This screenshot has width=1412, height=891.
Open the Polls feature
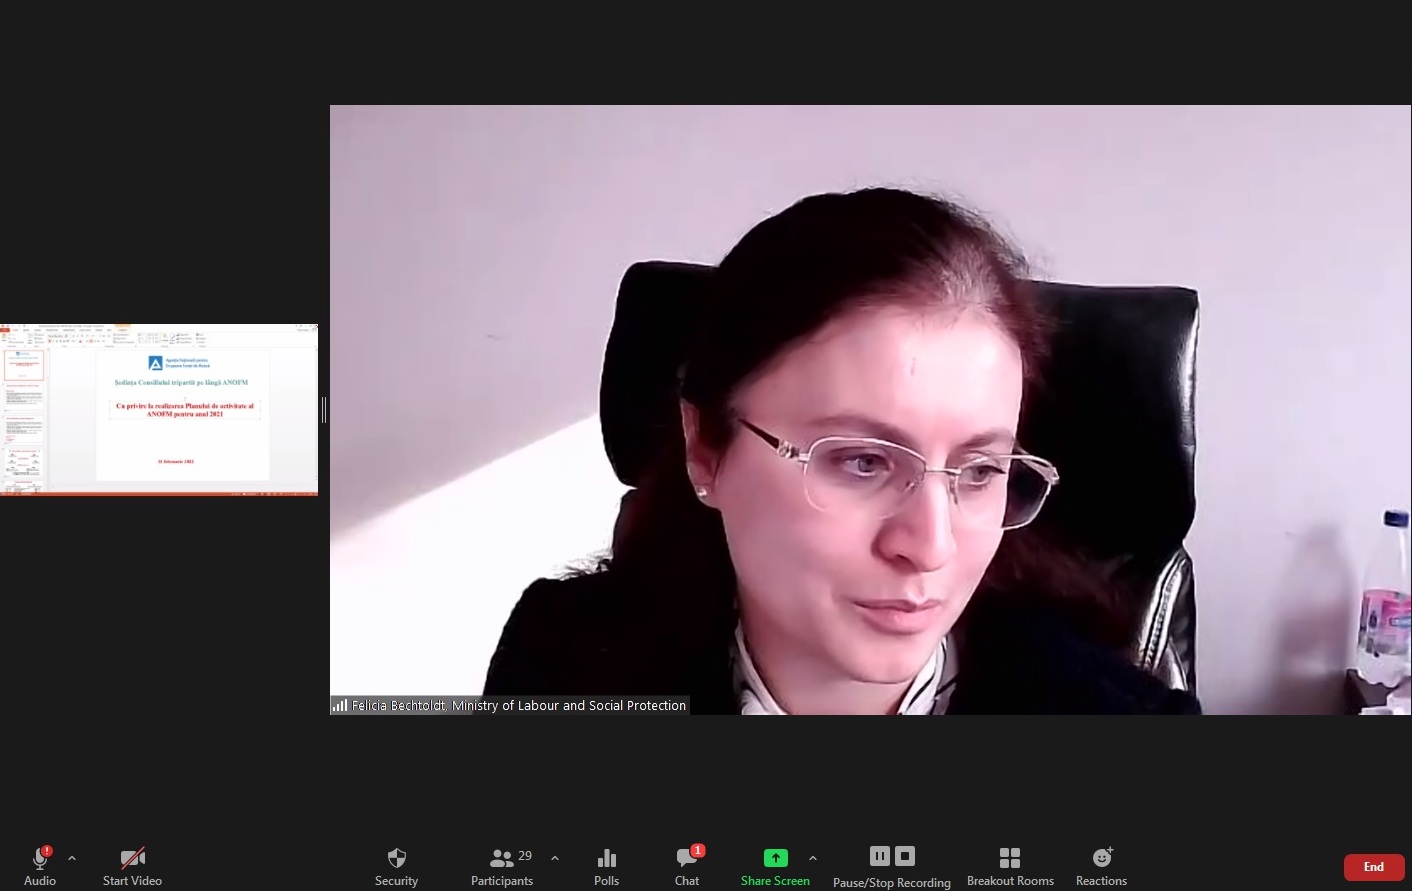tap(606, 858)
